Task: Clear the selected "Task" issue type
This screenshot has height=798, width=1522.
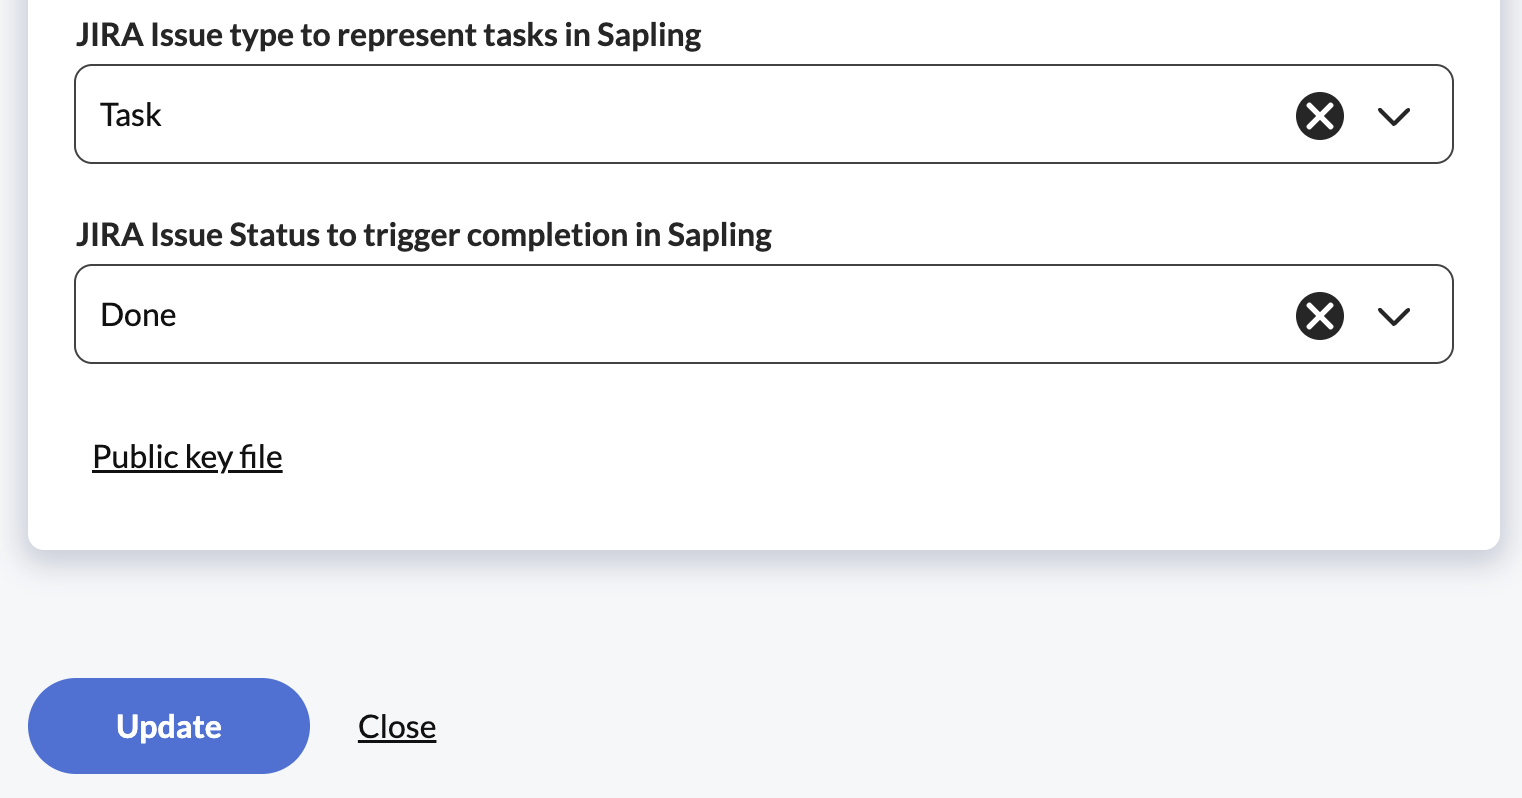Action: [x=1319, y=116]
